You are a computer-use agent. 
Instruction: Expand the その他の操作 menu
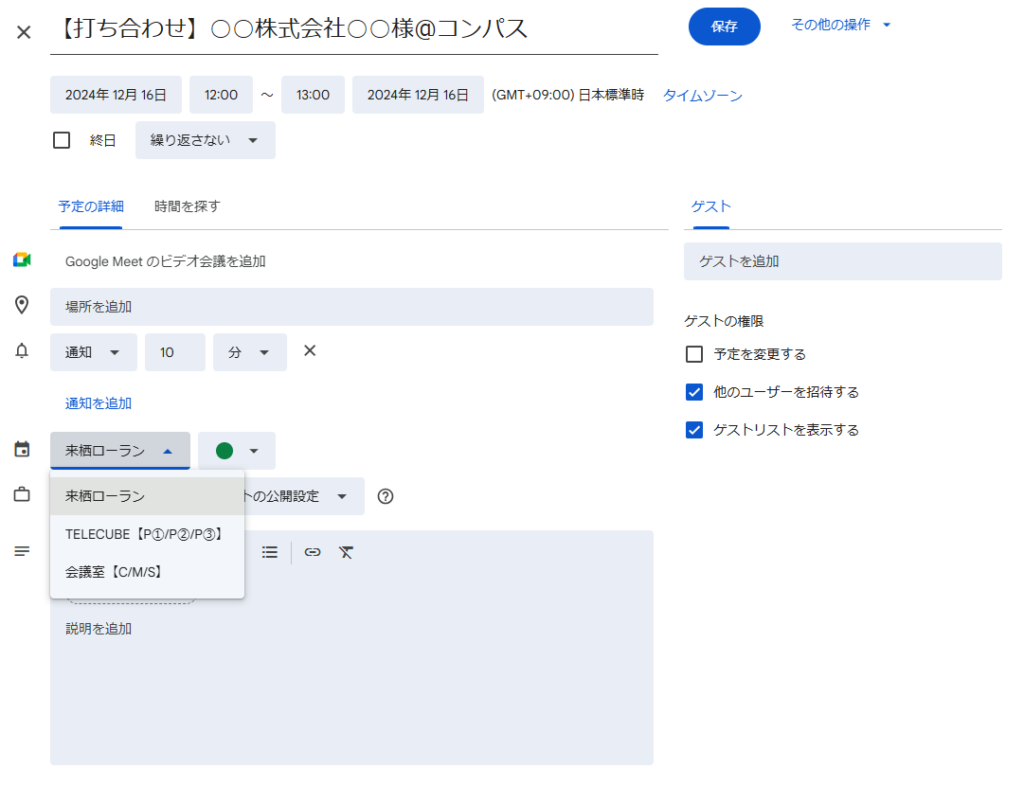click(x=840, y=25)
